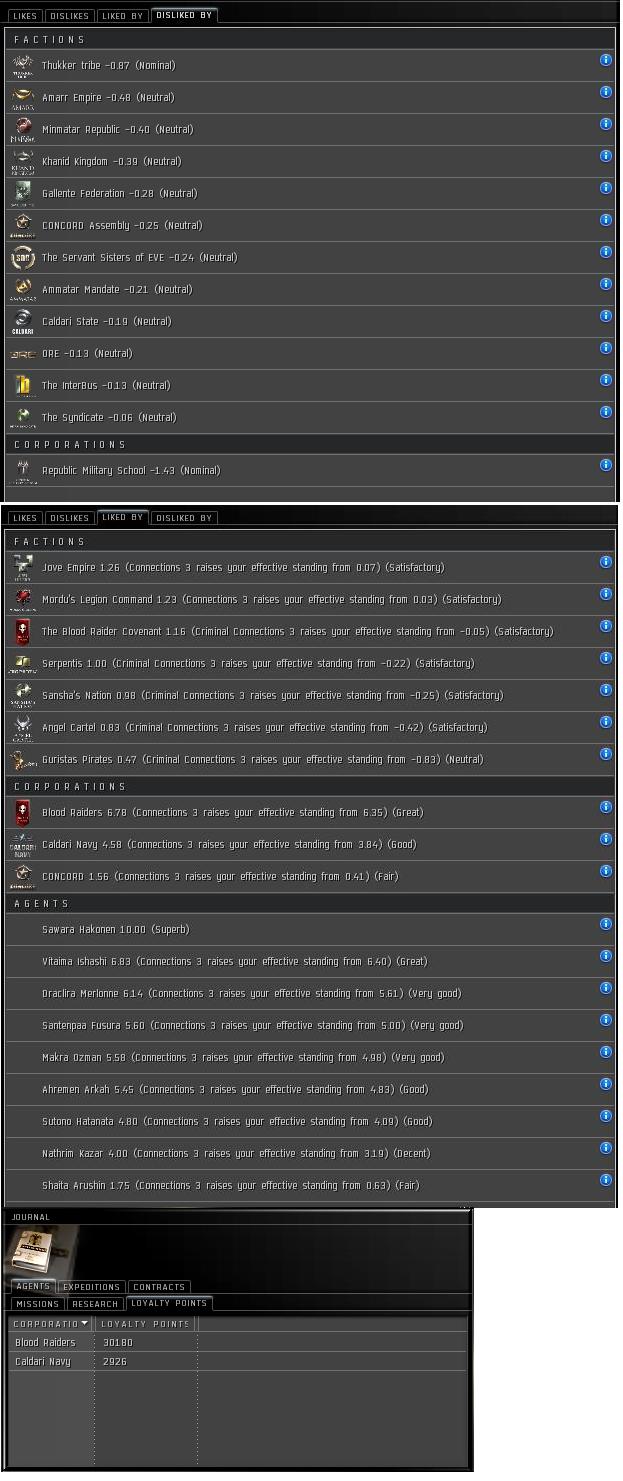
Task: Click The InterBus faction logo
Action: click(22, 385)
